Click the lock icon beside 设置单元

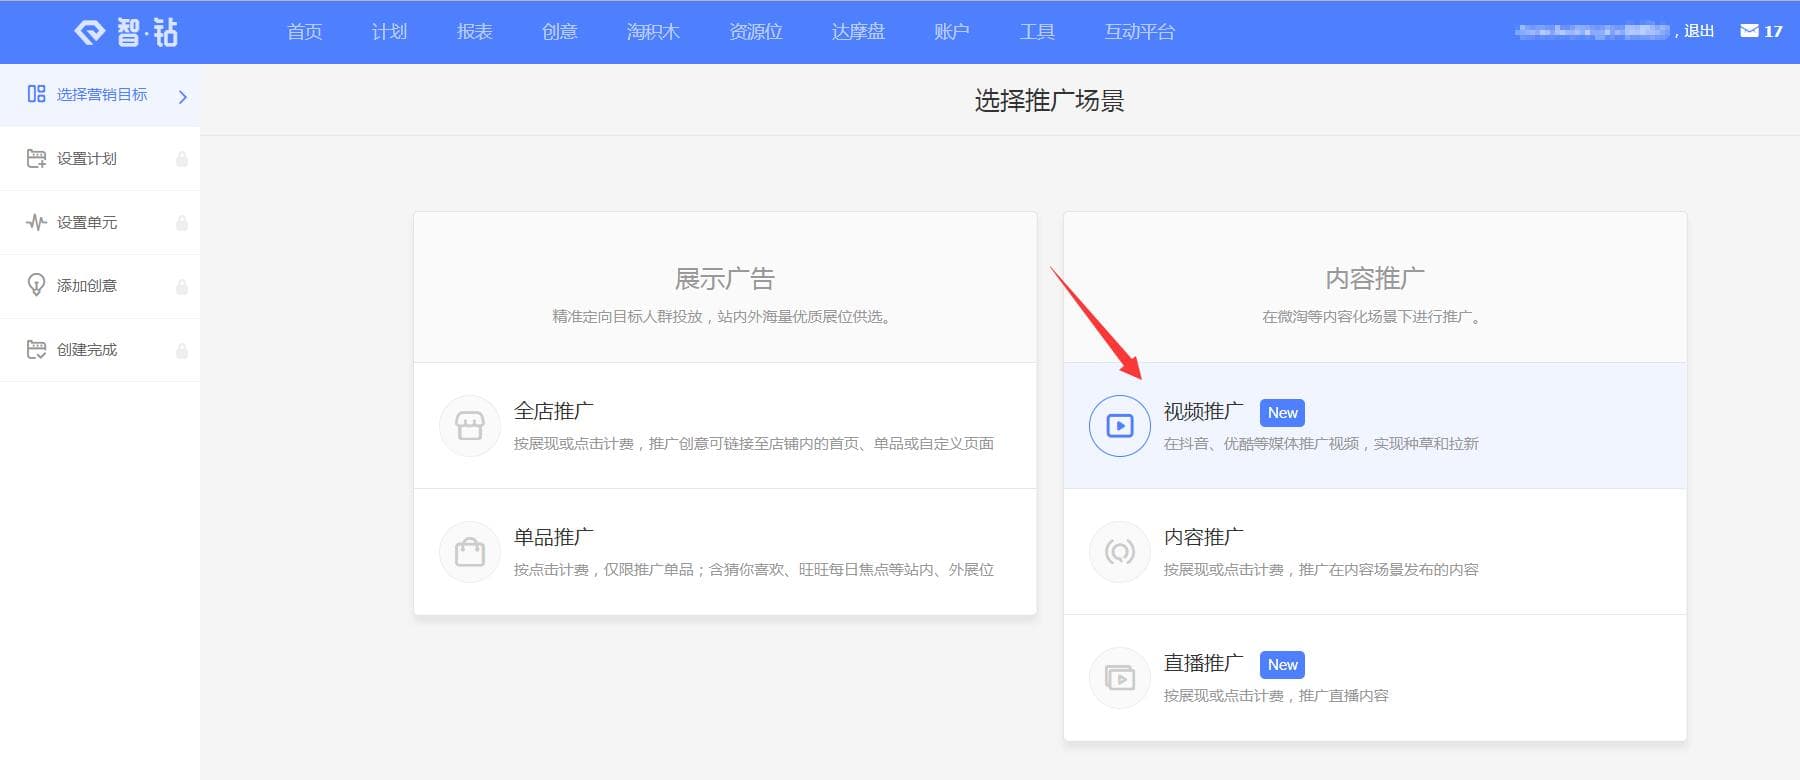pos(182,223)
